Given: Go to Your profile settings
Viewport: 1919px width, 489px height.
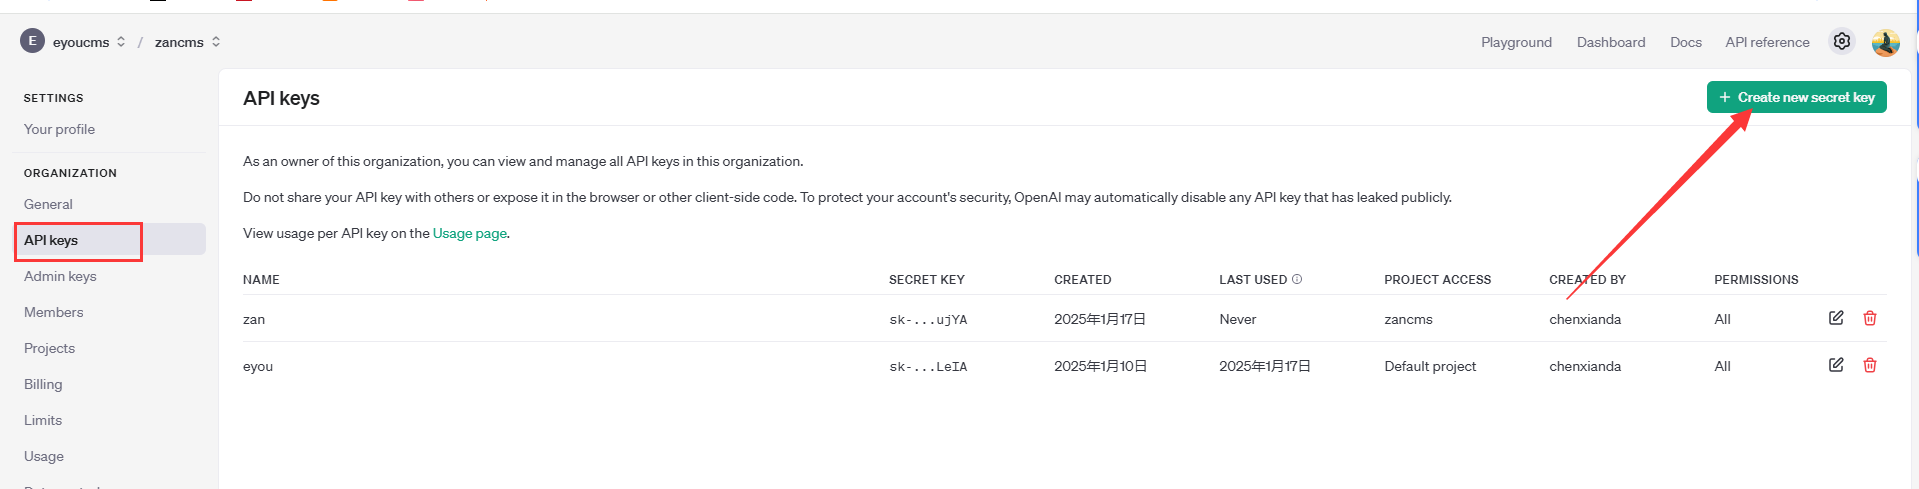Looking at the screenshot, I should tap(59, 129).
